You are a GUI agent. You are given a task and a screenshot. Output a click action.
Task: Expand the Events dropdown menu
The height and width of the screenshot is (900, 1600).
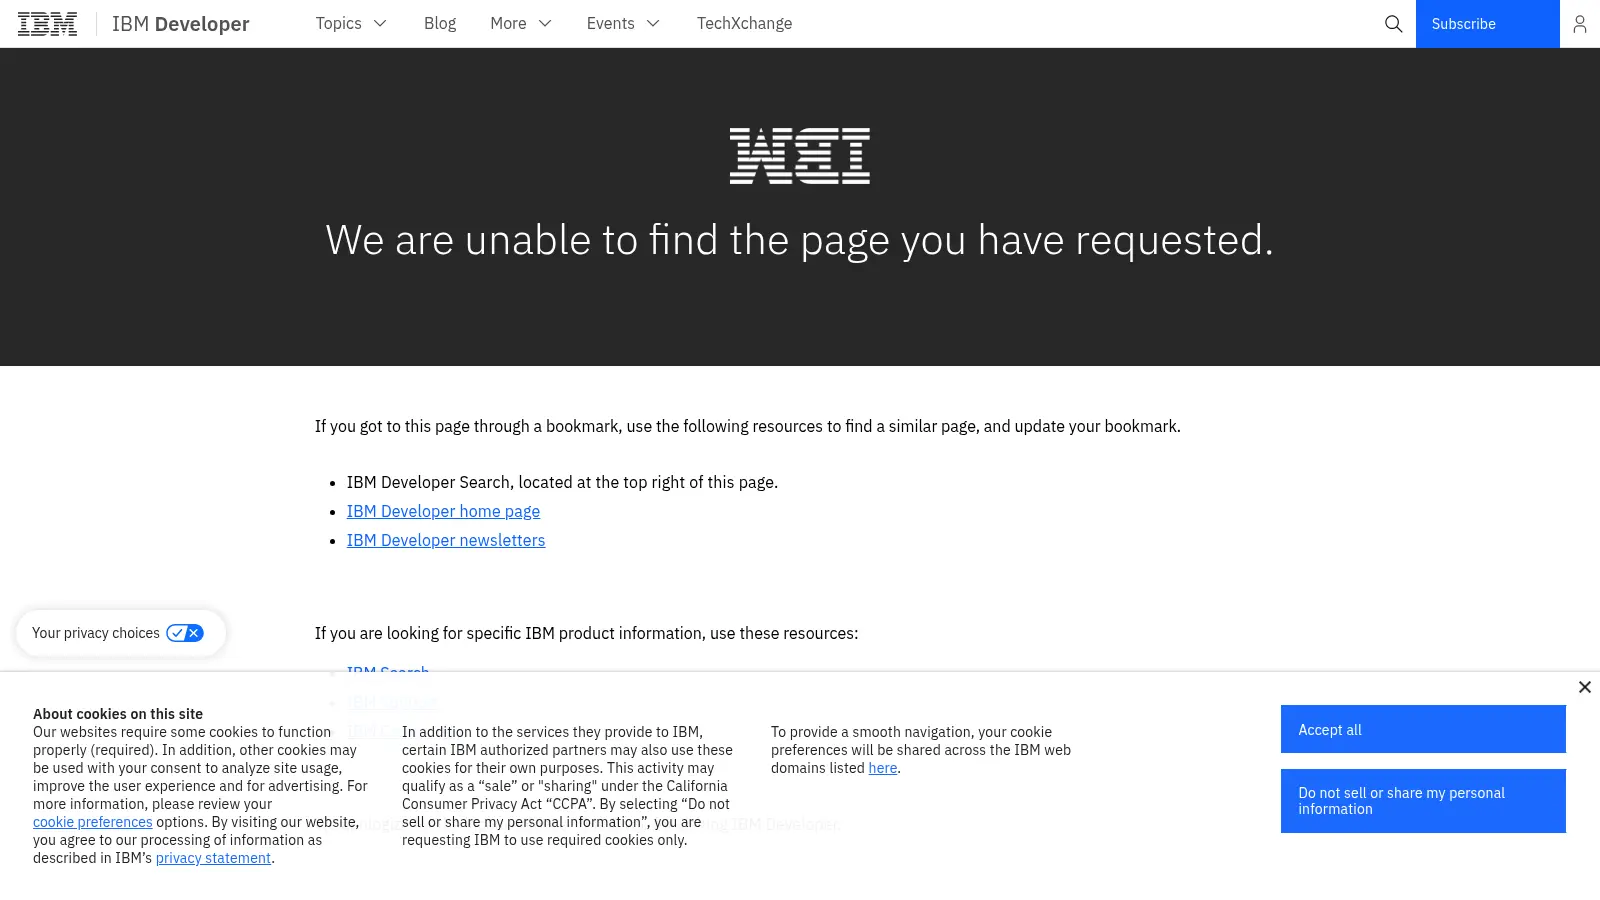[x=623, y=24]
